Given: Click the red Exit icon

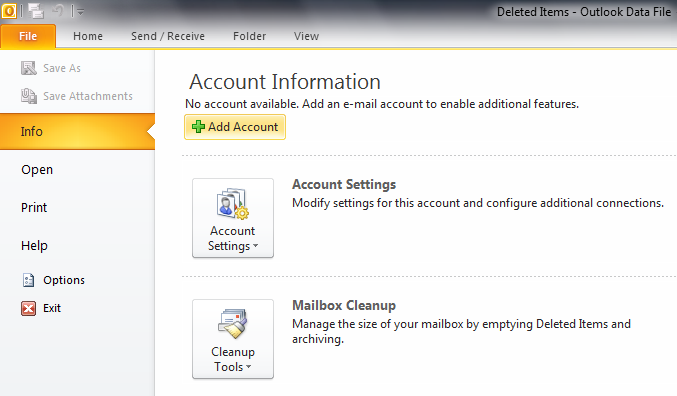Looking at the screenshot, I should pyautogui.click(x=28, y=308).
